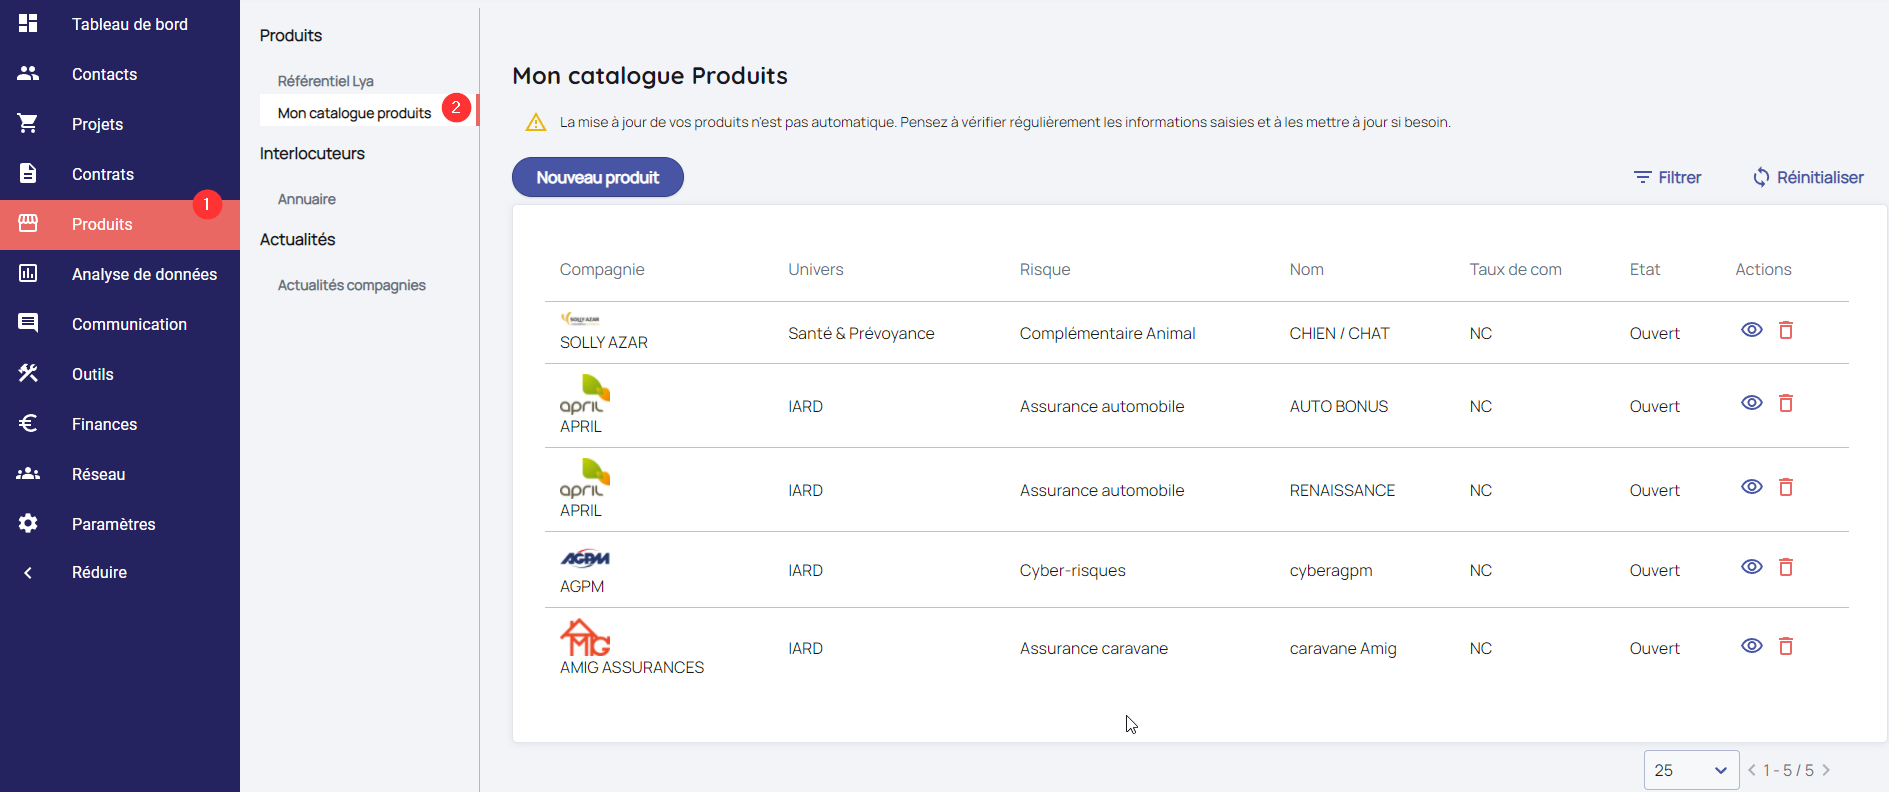Go to next page chevron in pagination

1826,770
